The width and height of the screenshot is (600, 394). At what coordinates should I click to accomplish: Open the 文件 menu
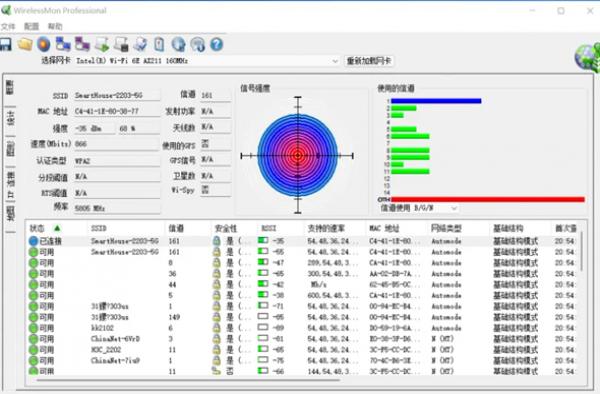[8, 26]
